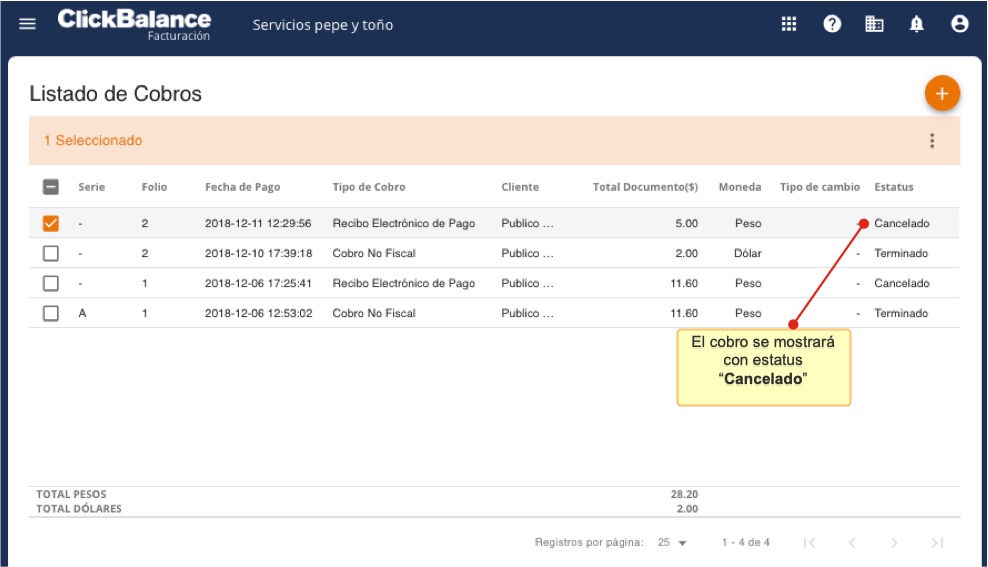Open the user account profile icon
Image resolution: width=988 pixels, height=567 pixels.
coord(960,25)
